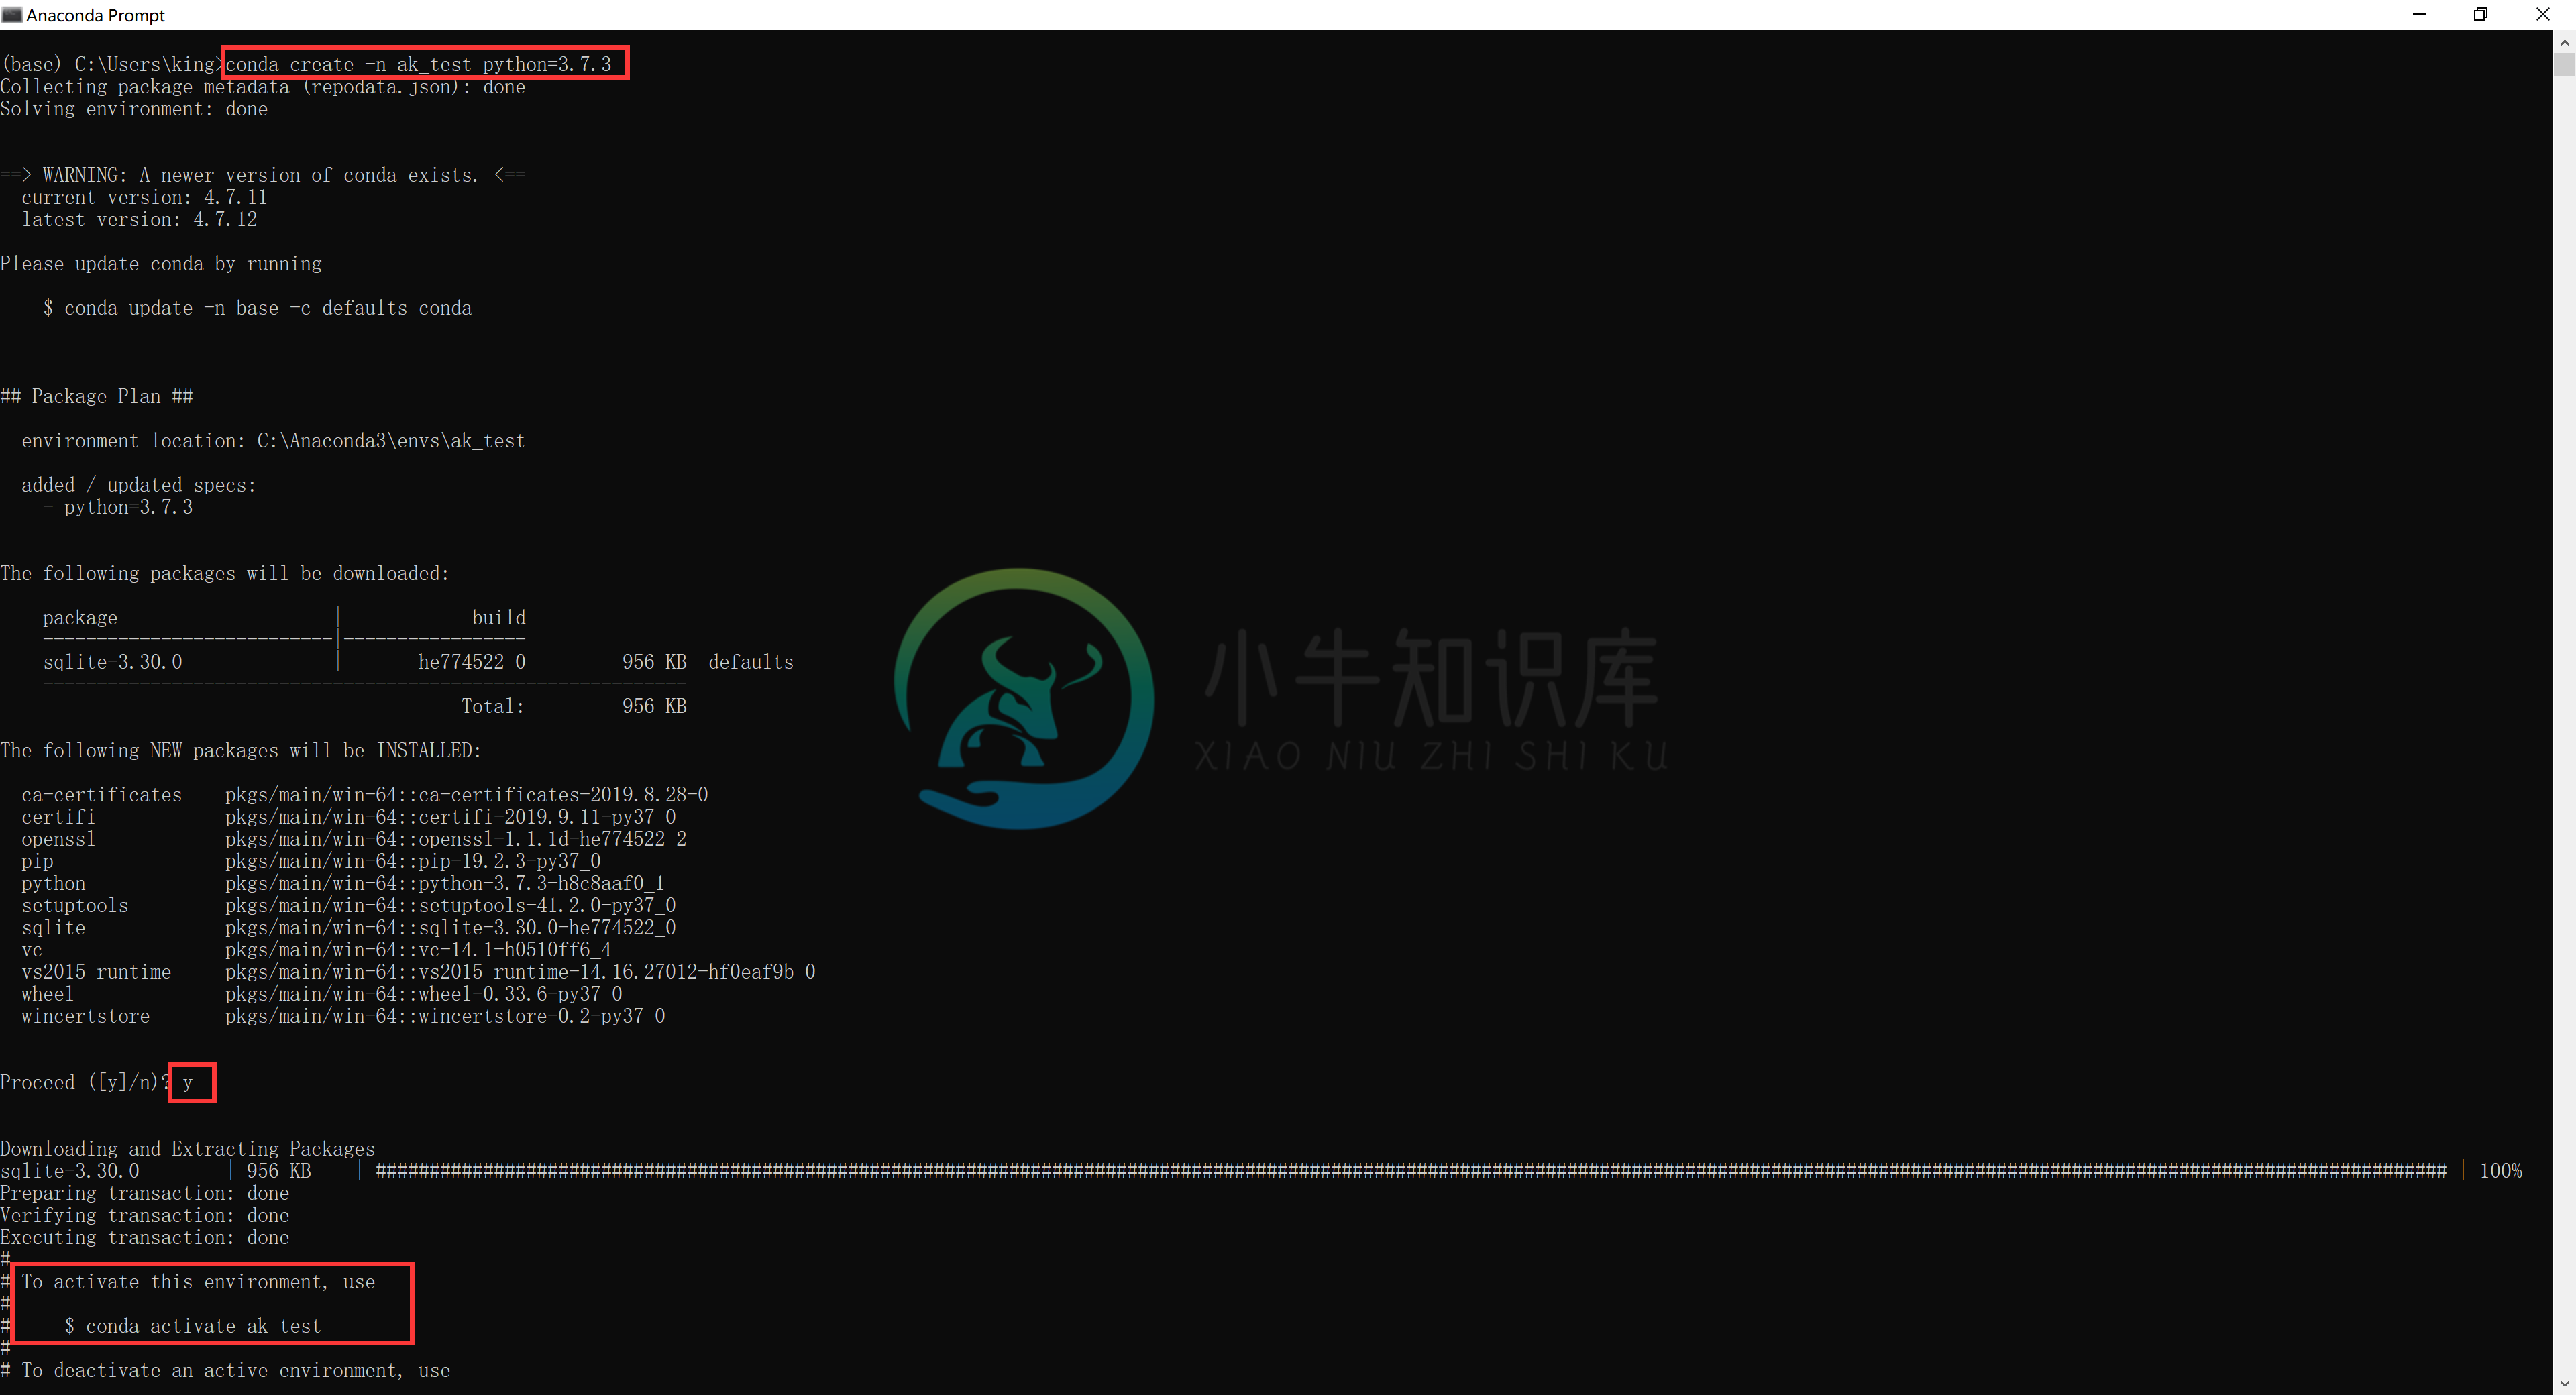Click the '100%' progress value
Screen dimensions: 2576x1395
point(2501,1171)
